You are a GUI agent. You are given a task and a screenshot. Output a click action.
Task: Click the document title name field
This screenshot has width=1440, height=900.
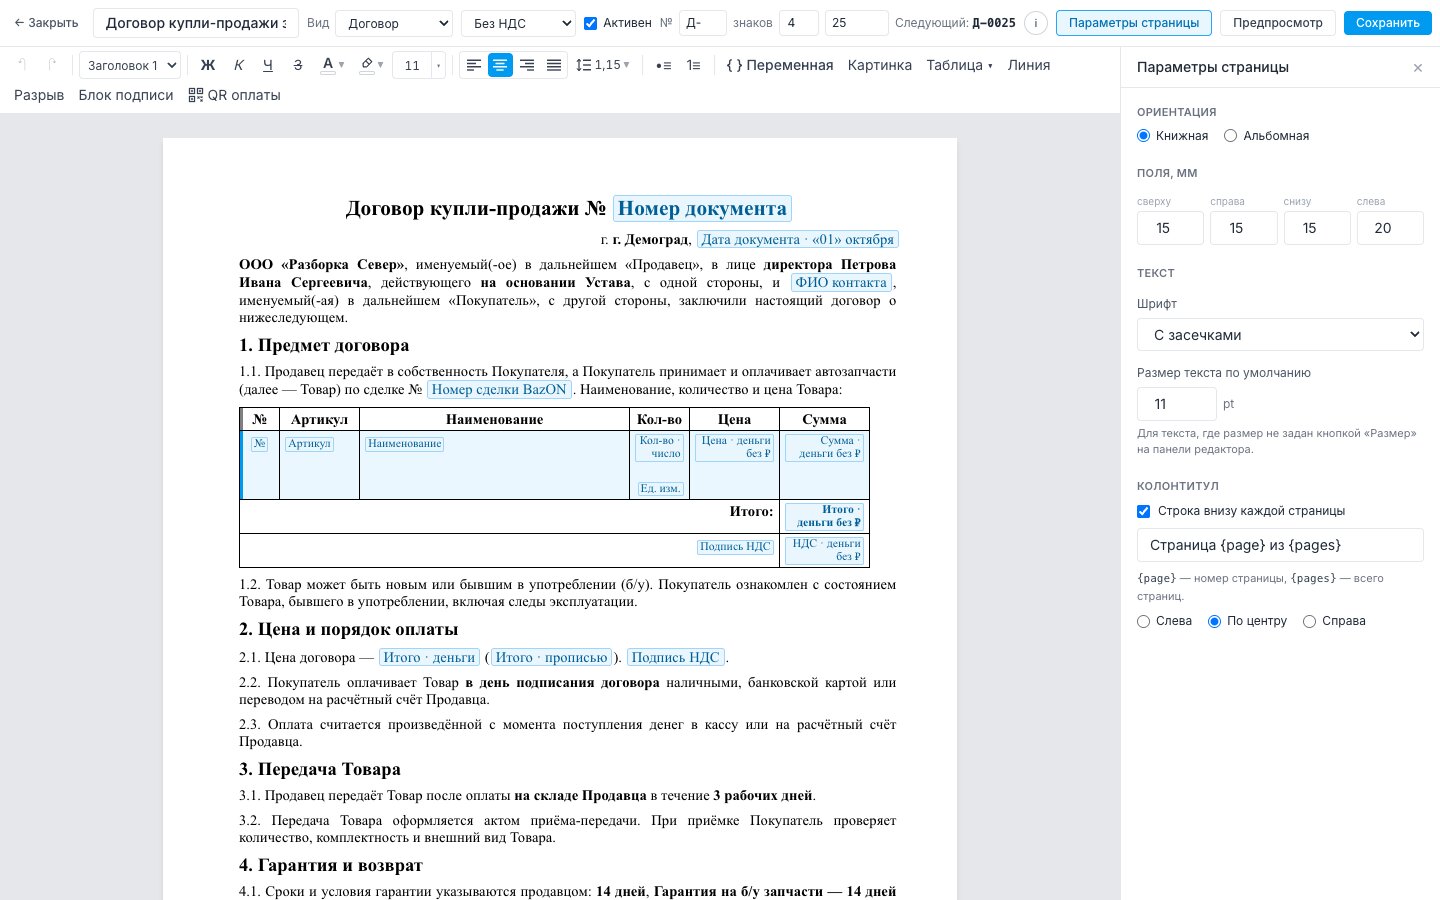[x=196, y=23]
